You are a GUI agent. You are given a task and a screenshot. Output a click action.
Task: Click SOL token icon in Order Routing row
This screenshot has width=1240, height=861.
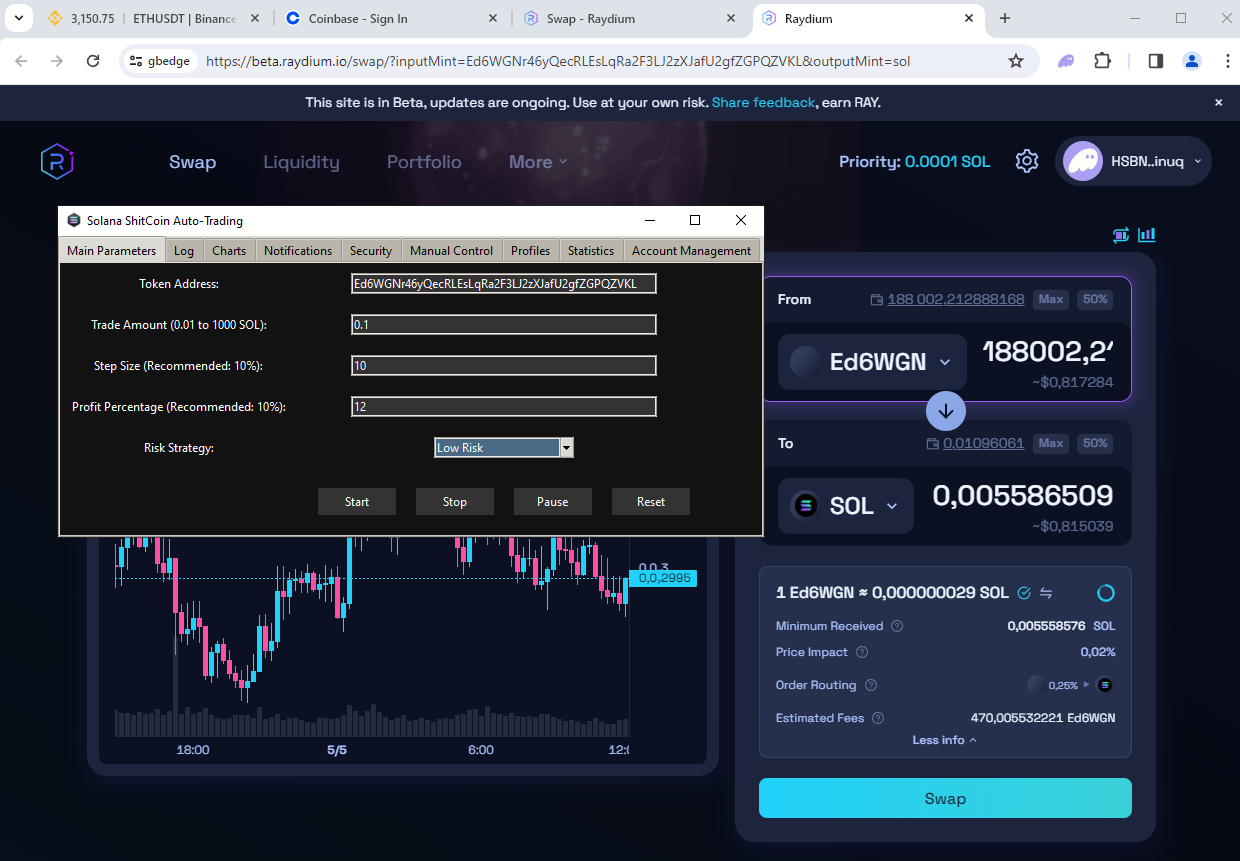coord(1105,685)
